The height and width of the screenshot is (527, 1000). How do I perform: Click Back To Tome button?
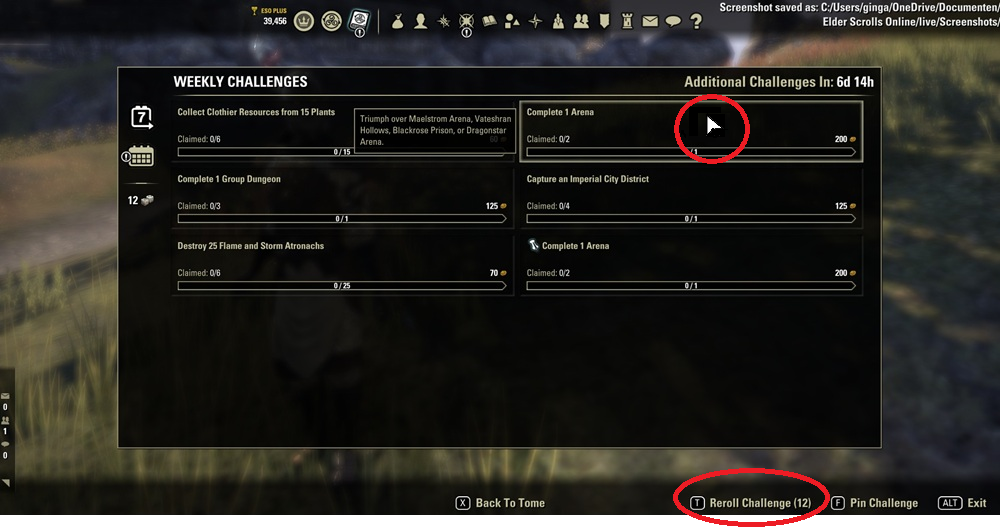coord(500,503)
